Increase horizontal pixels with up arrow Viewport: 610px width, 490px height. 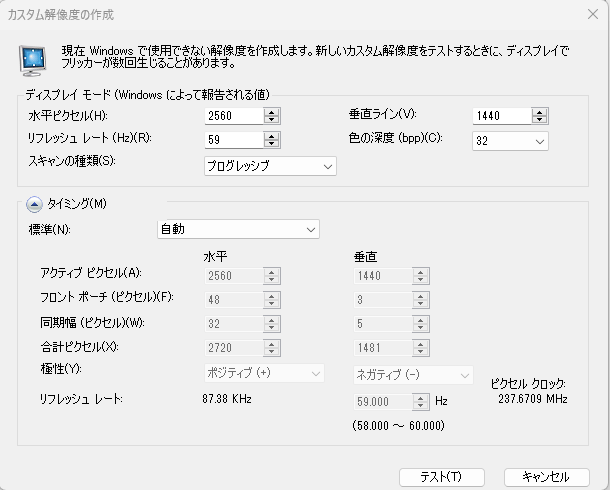[x=272, y=112]
